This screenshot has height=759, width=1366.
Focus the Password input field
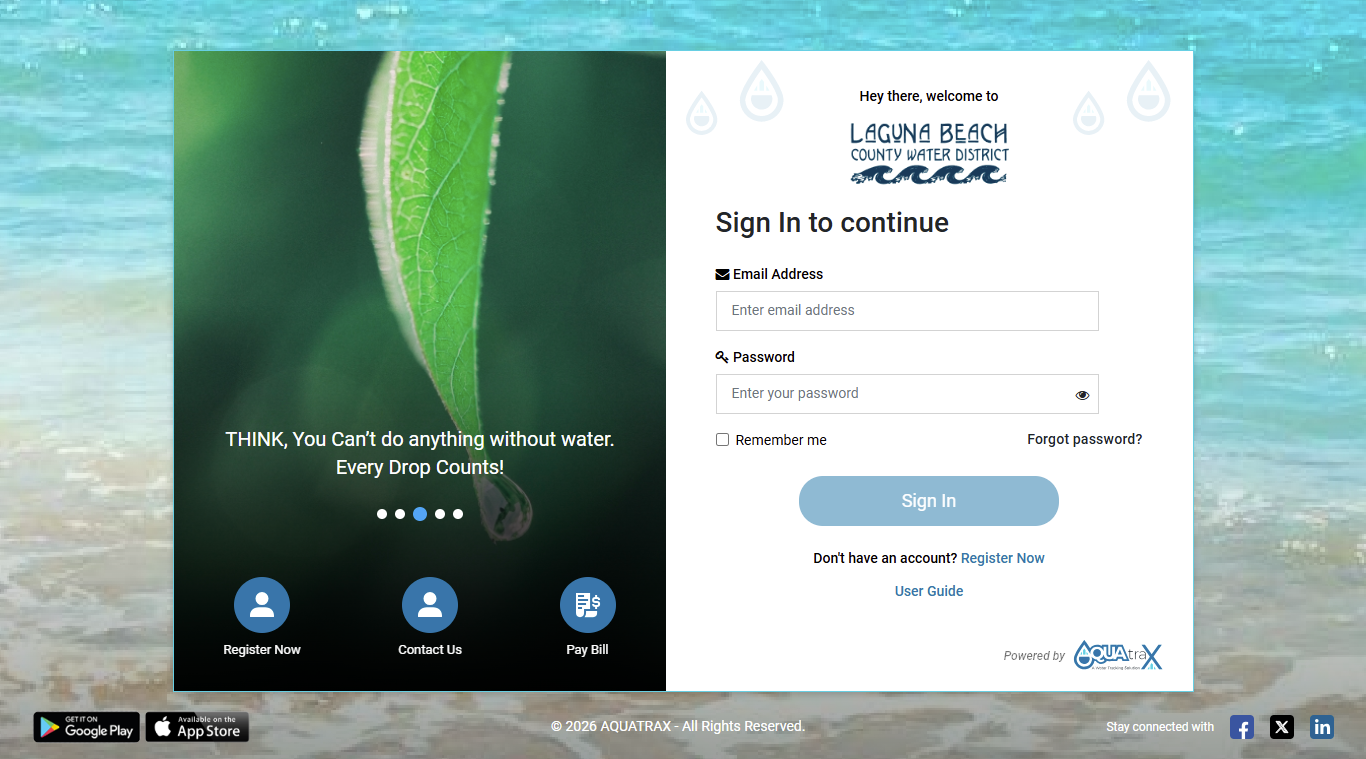point(907,394)
